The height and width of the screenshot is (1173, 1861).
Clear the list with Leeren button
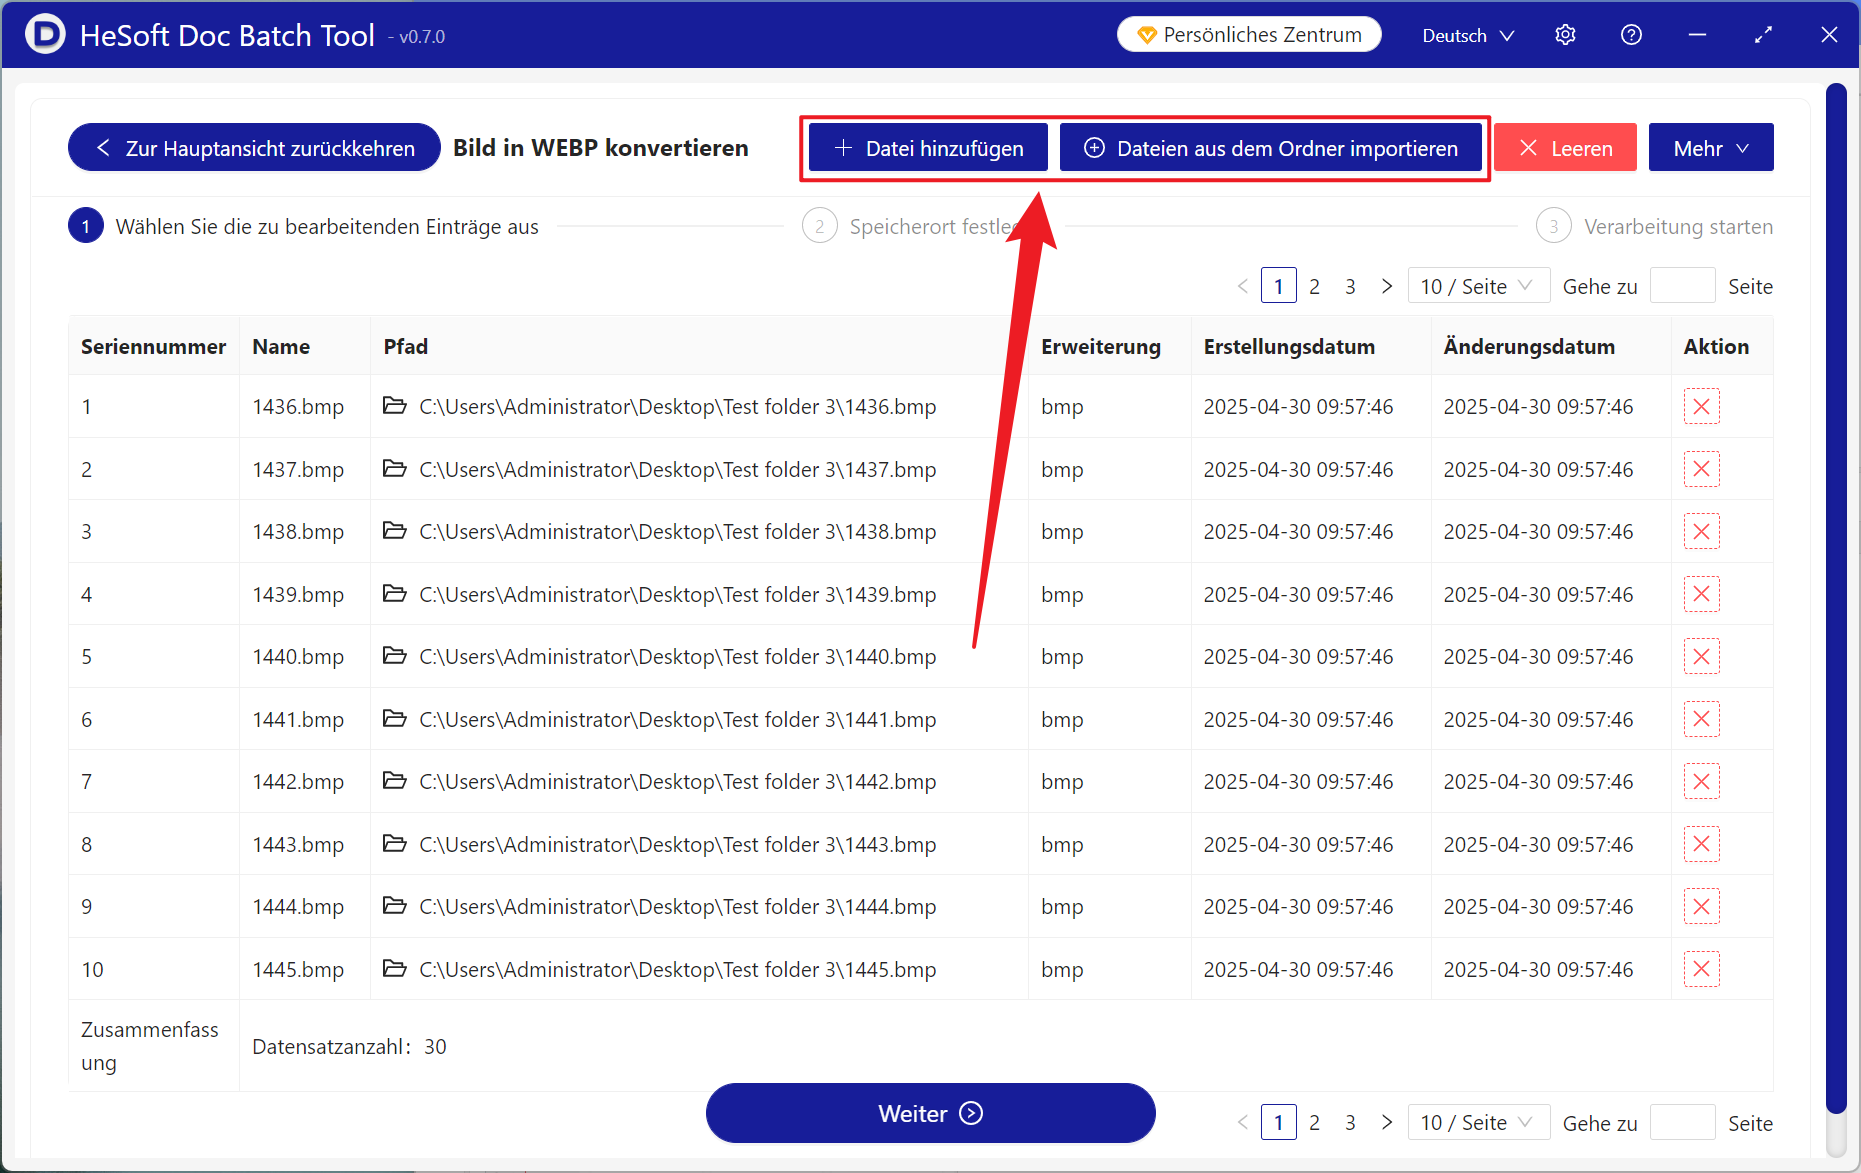pos(1565,148)
